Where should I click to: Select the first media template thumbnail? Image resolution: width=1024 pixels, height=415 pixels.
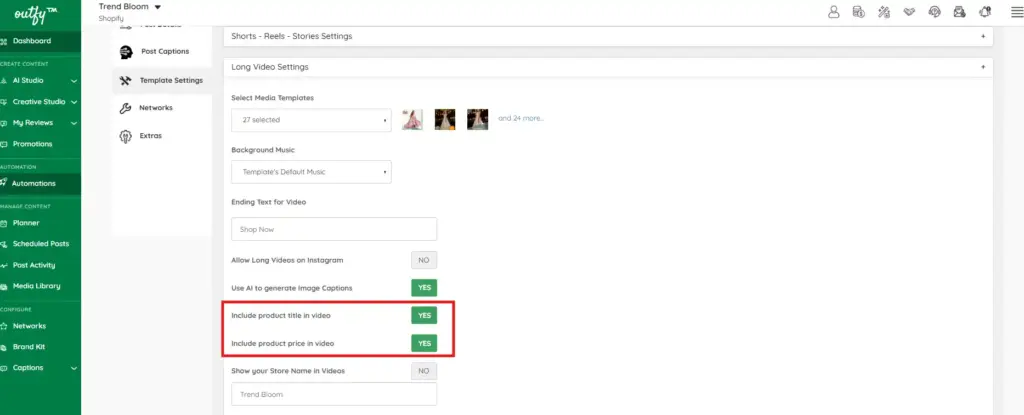tap(412, 120)
